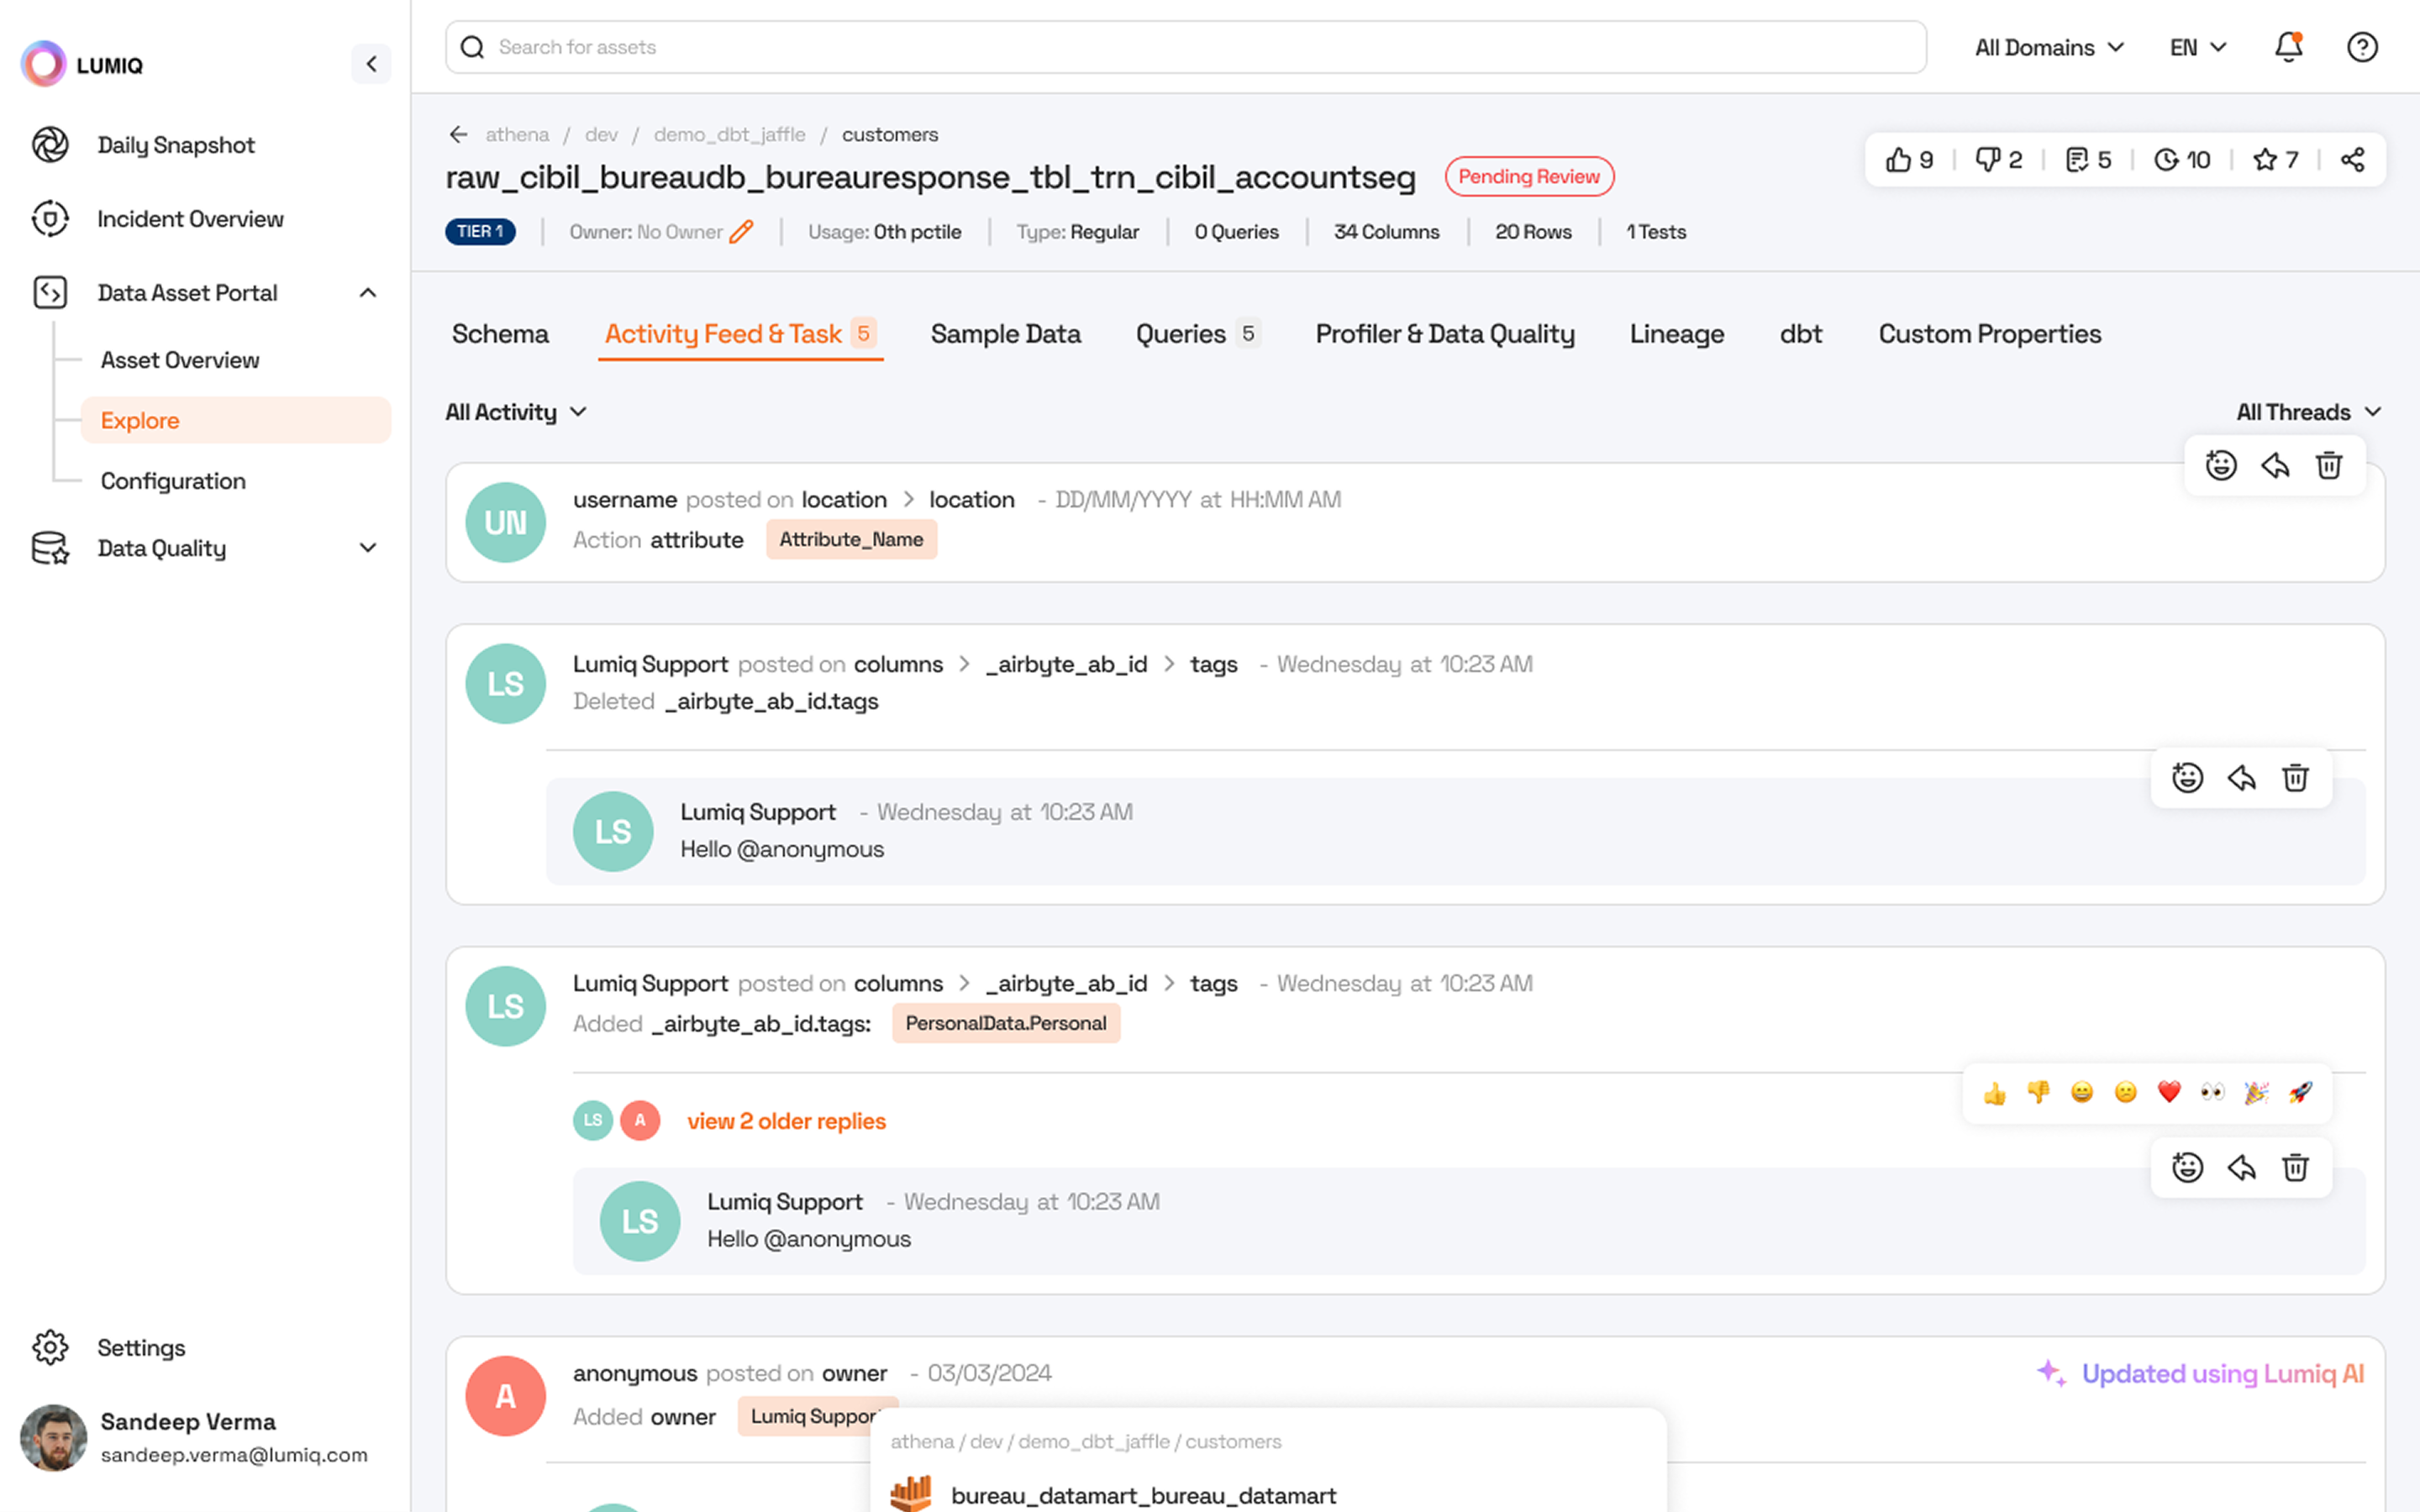2420x1512 pixels.
Task: Delete the username post with trash icon
Action: pyautogui.click(x=2329, y=465)
